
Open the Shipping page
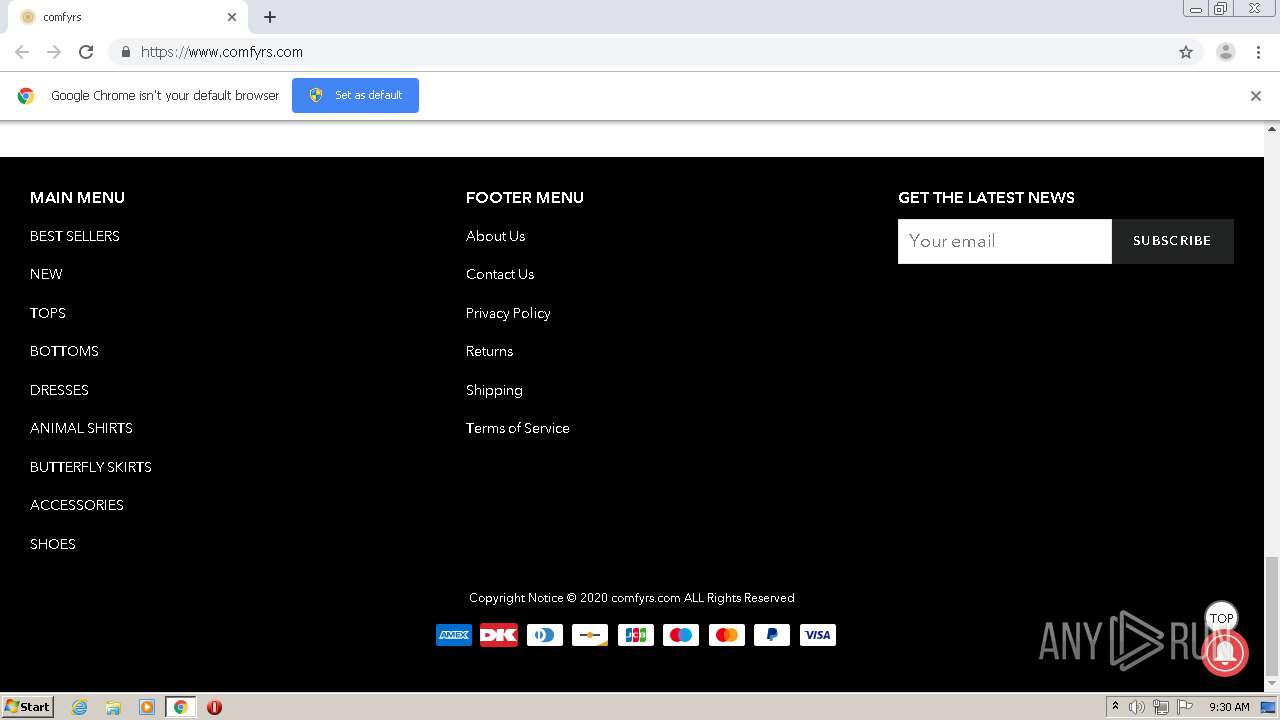494,390
